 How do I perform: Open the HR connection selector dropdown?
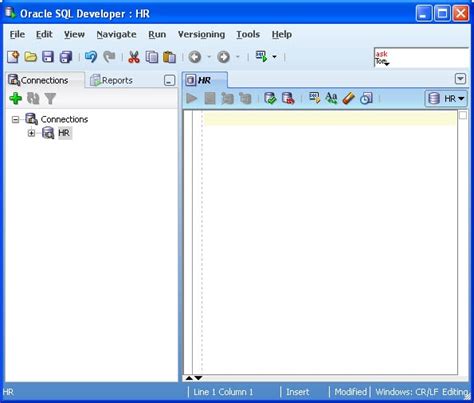coord(446,98)
